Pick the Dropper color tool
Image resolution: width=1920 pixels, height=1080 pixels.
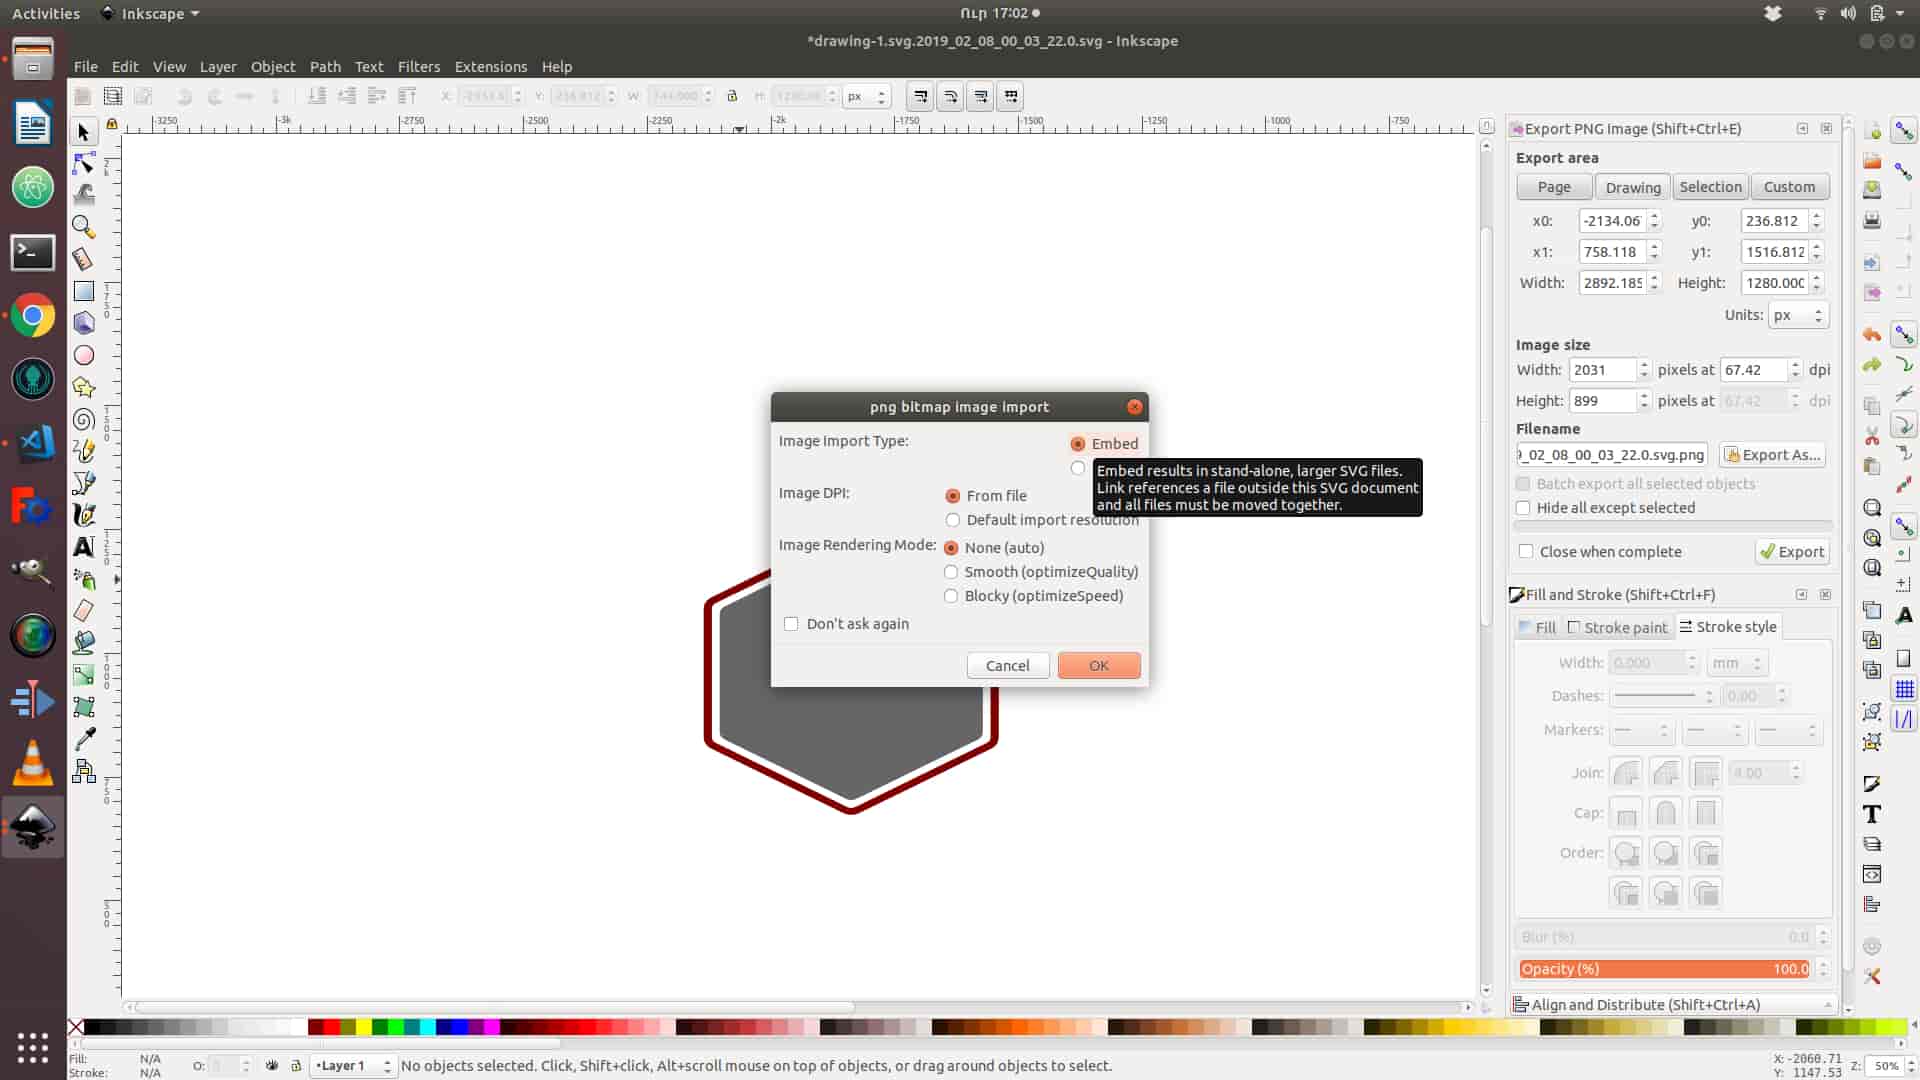(x=84, y=739)
